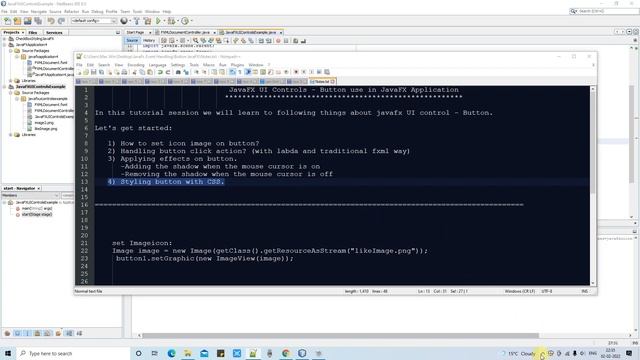Click Source view button in NetBeans editor
The width and height of the screenshot is (640, 360).
tap(132, 40)
